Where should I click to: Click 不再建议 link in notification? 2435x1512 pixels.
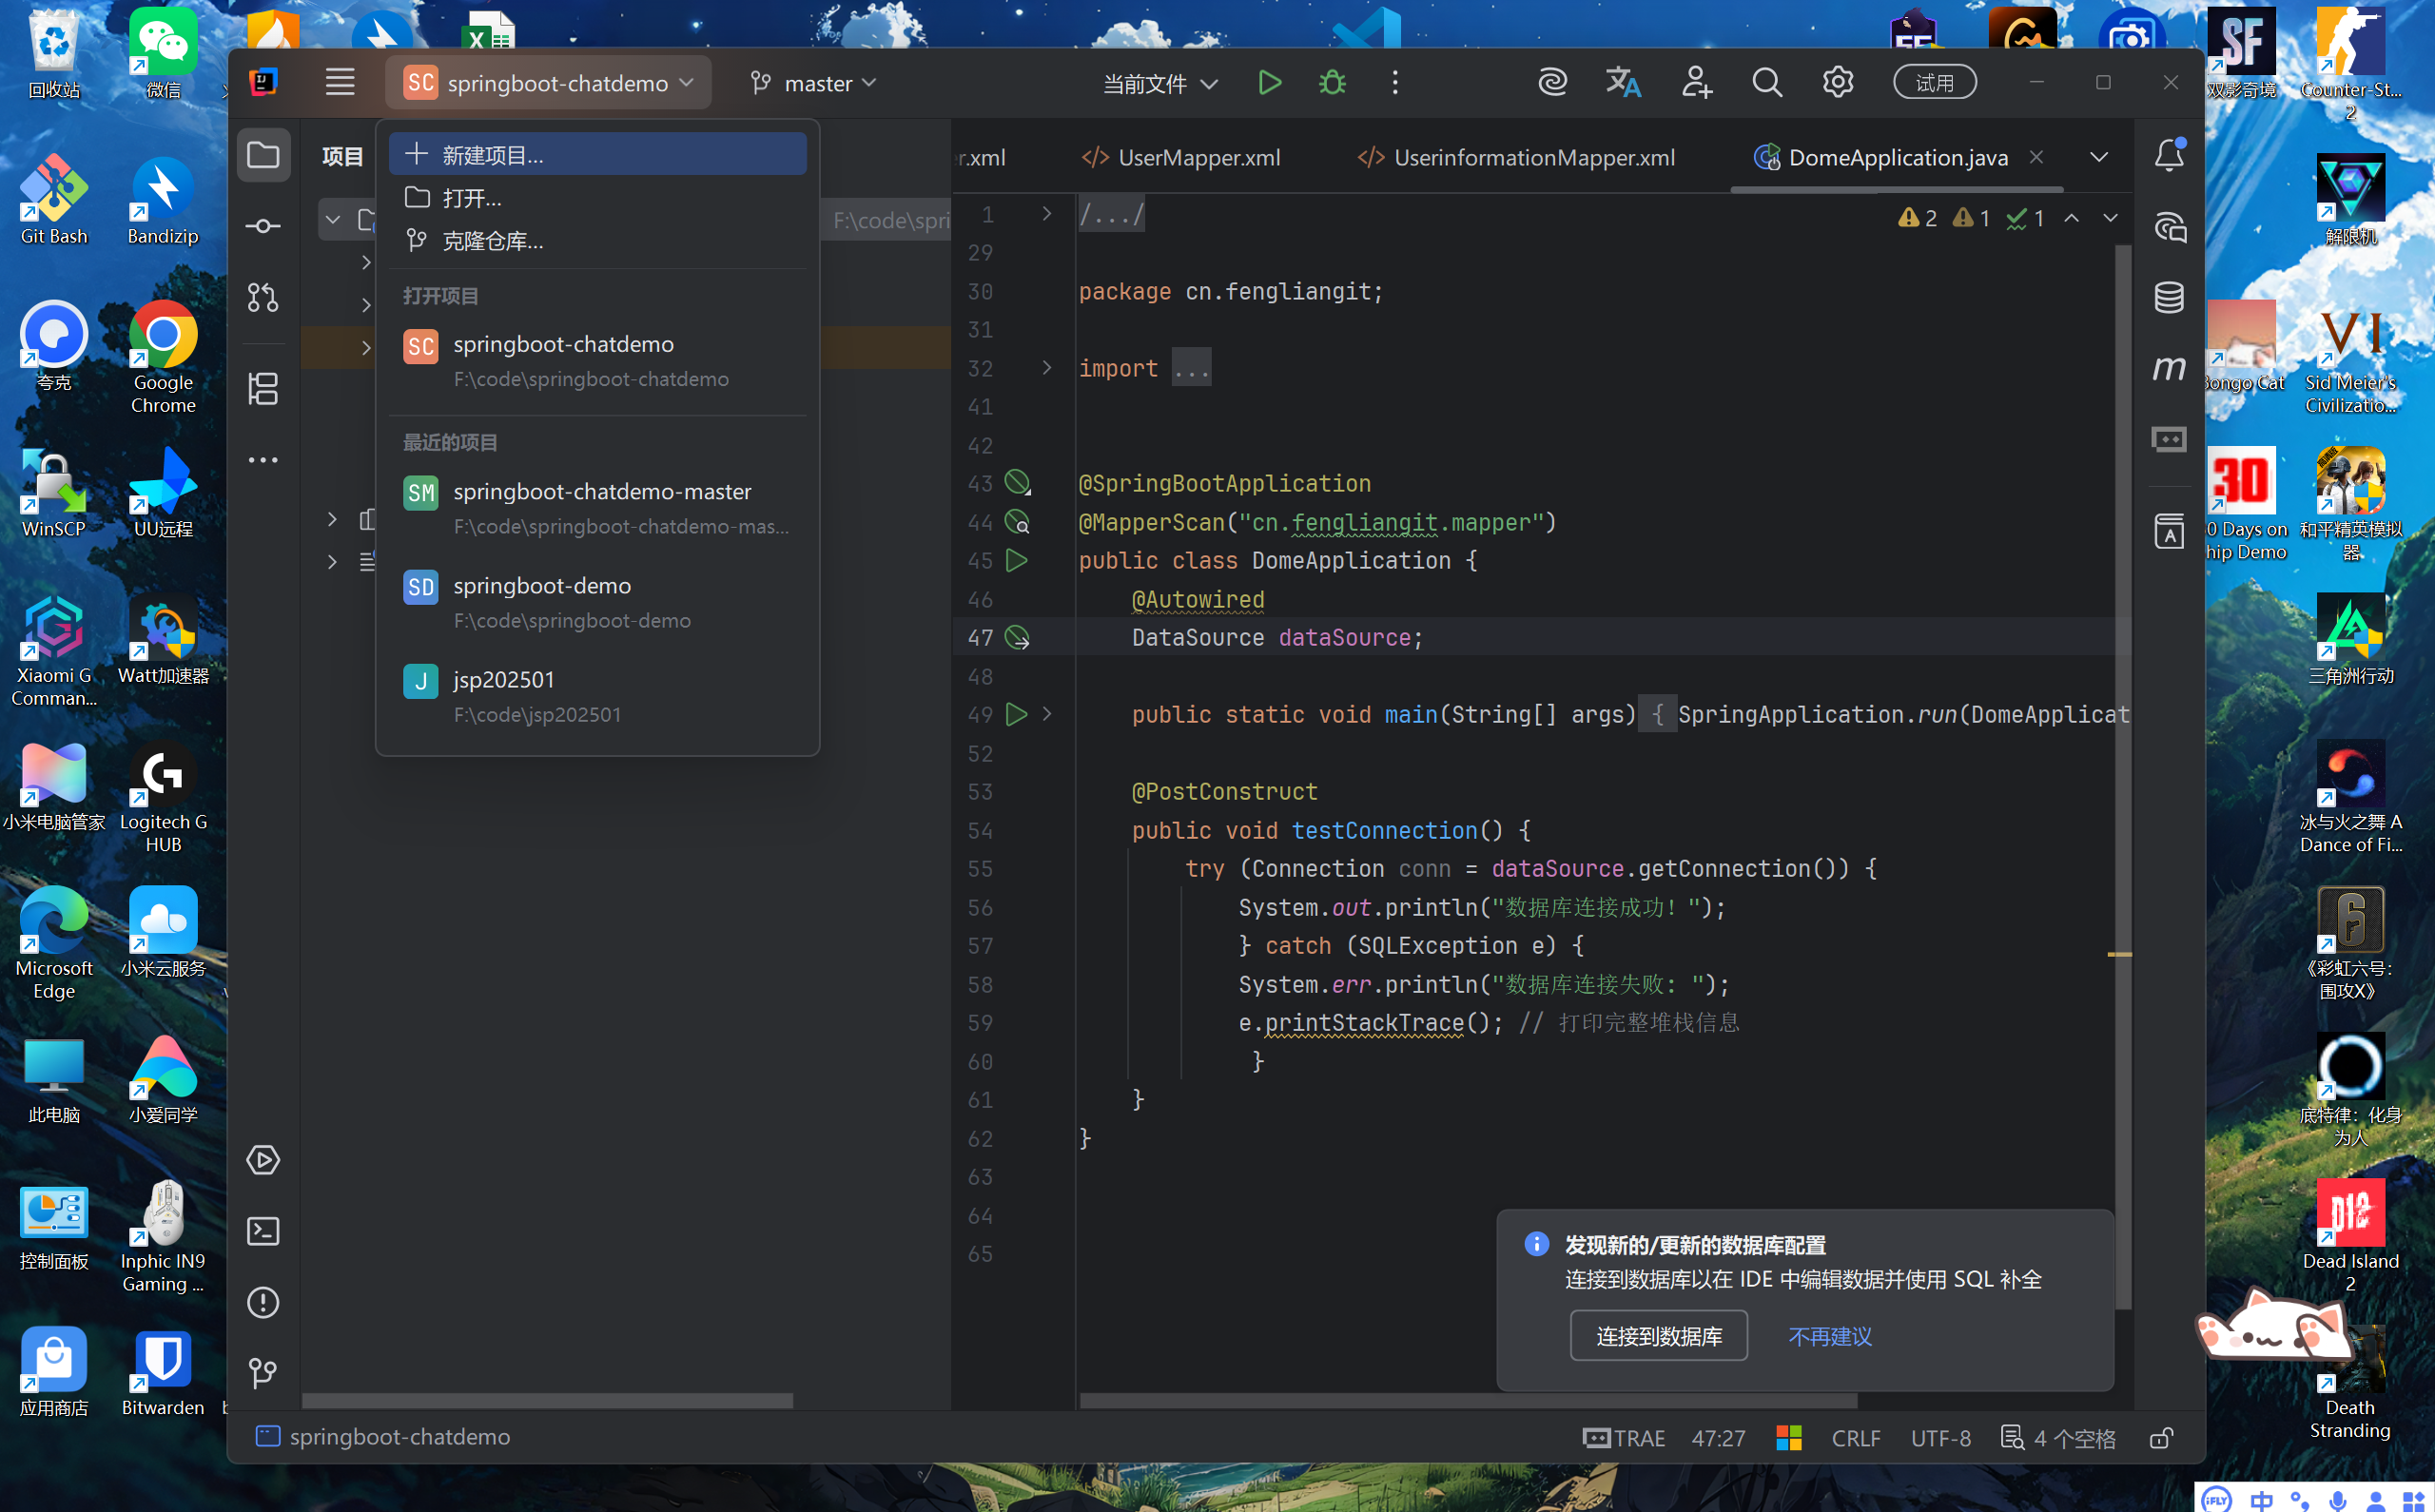click(1830, 1337)
